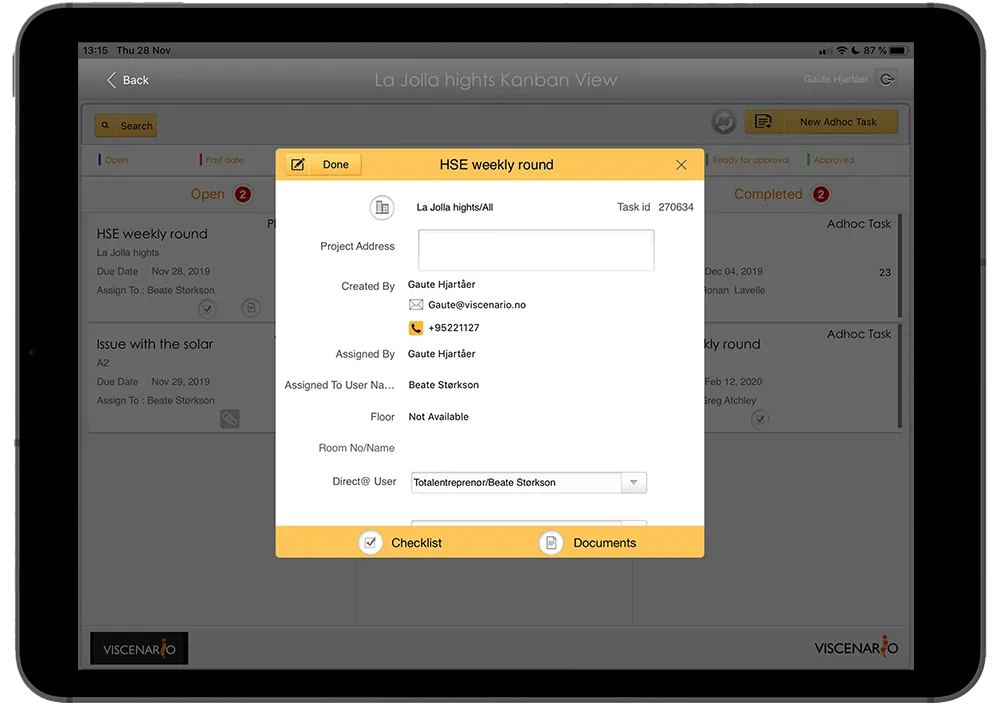
Task: Close the HSE weekly round dialog
Action: 681,165
